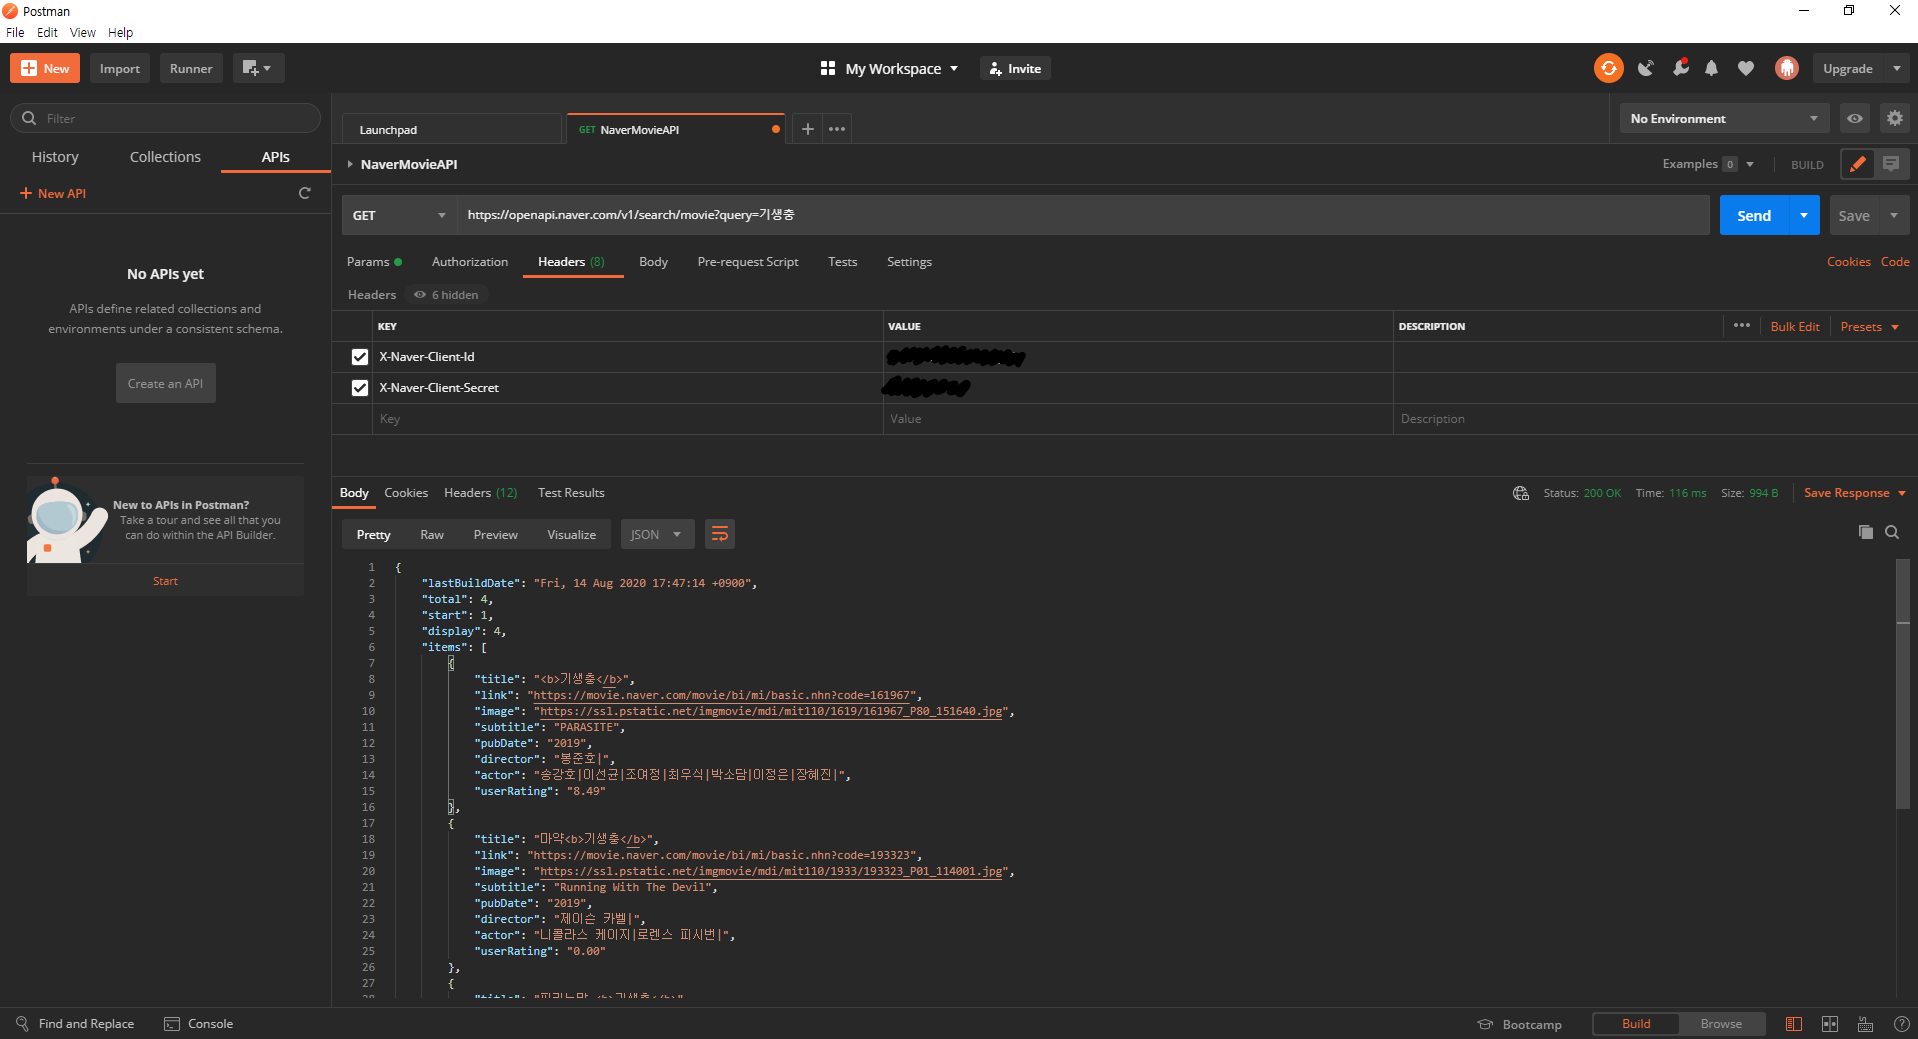Viewport: 1918px width, 1039px height.
Task: Switch to the Collections sidebar tab
Action: coord(165,157)
